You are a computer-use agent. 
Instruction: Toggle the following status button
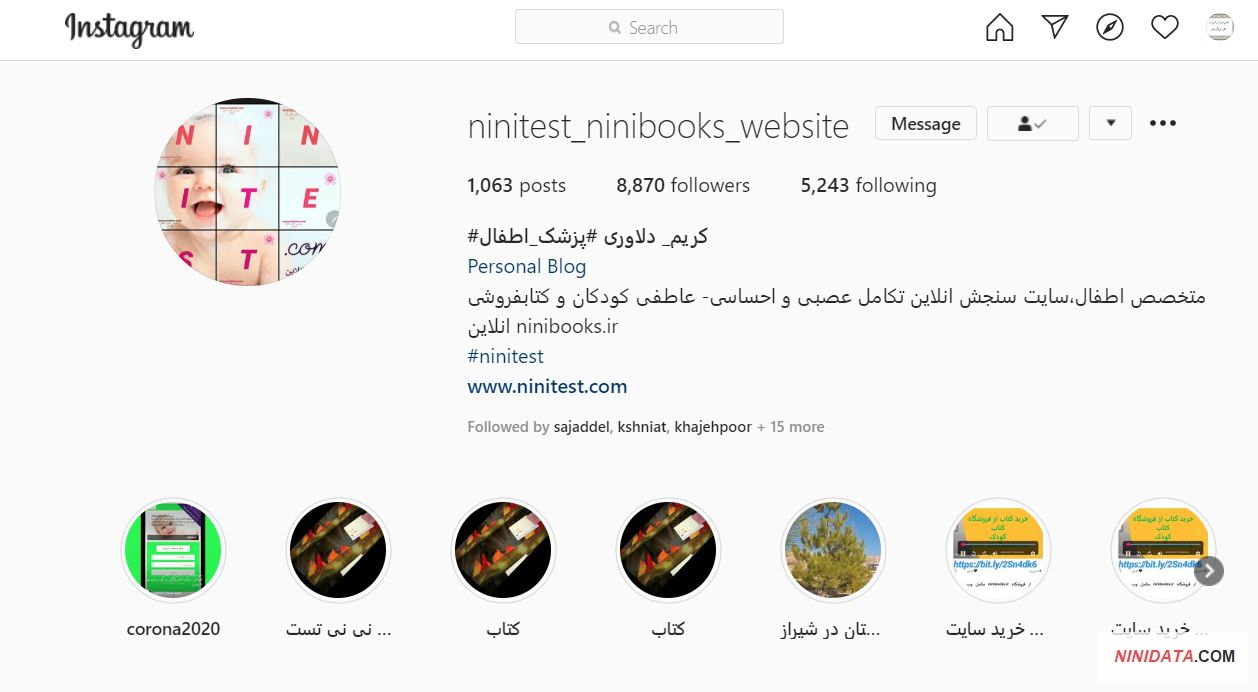[x=1033, y=124]
